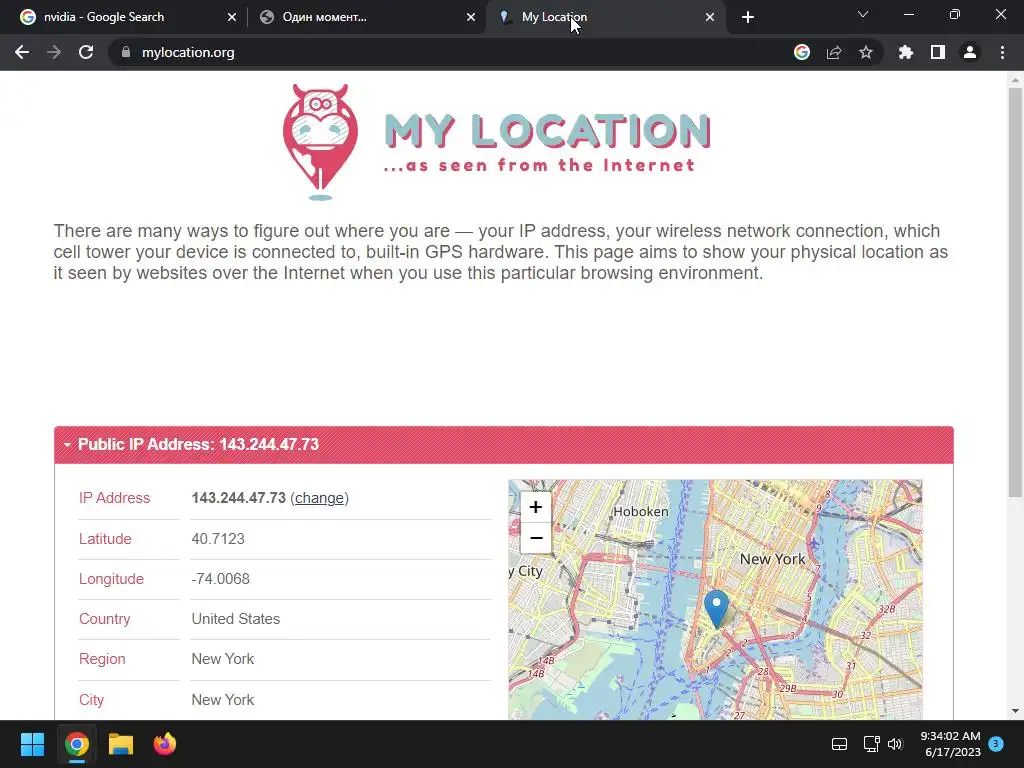Image resolution: width=1024 pixels, height=768 pixels.
Task: Click the Hoboken label on the map
Action: point(641,511)
